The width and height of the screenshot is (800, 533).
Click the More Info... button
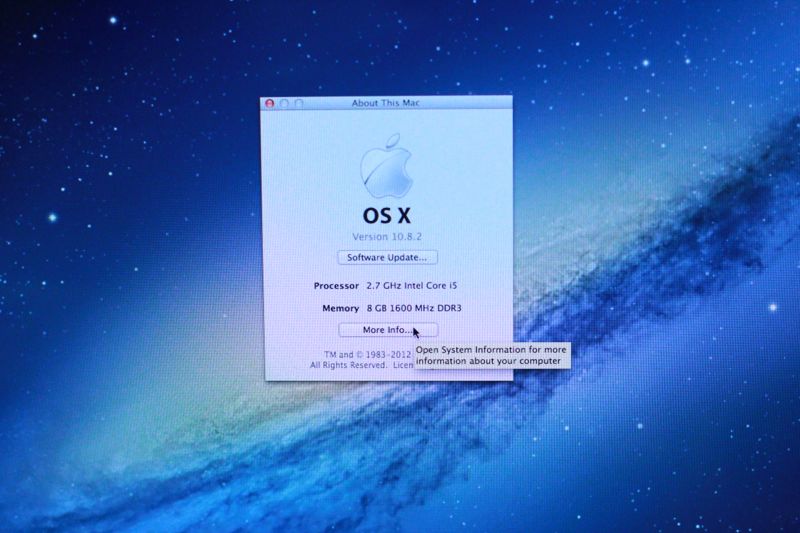coord(388,330)
